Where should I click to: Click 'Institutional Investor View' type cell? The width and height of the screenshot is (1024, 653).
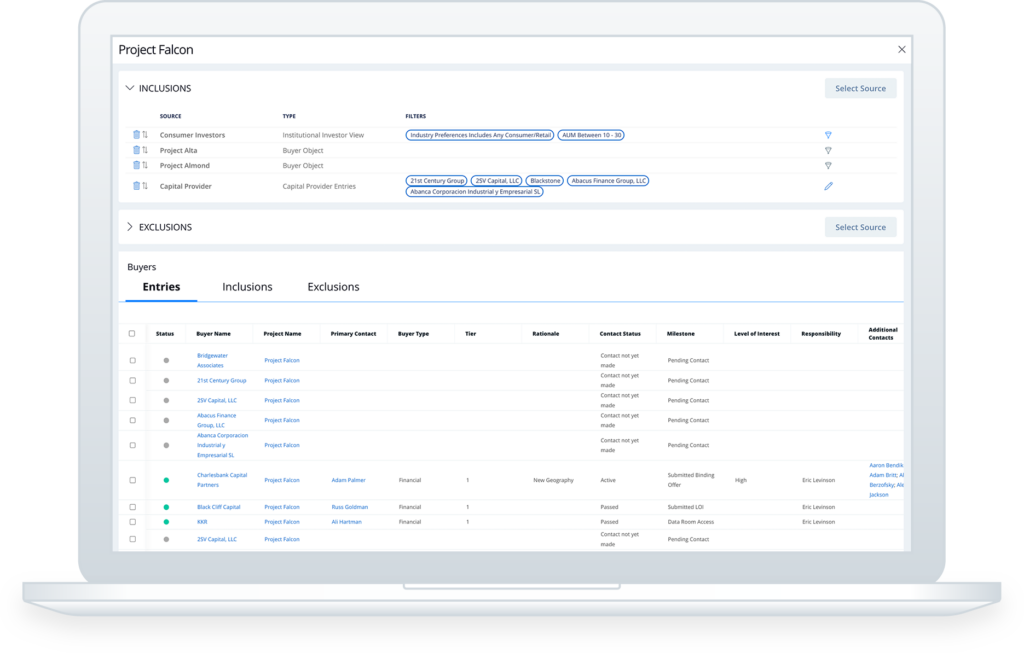323,135
